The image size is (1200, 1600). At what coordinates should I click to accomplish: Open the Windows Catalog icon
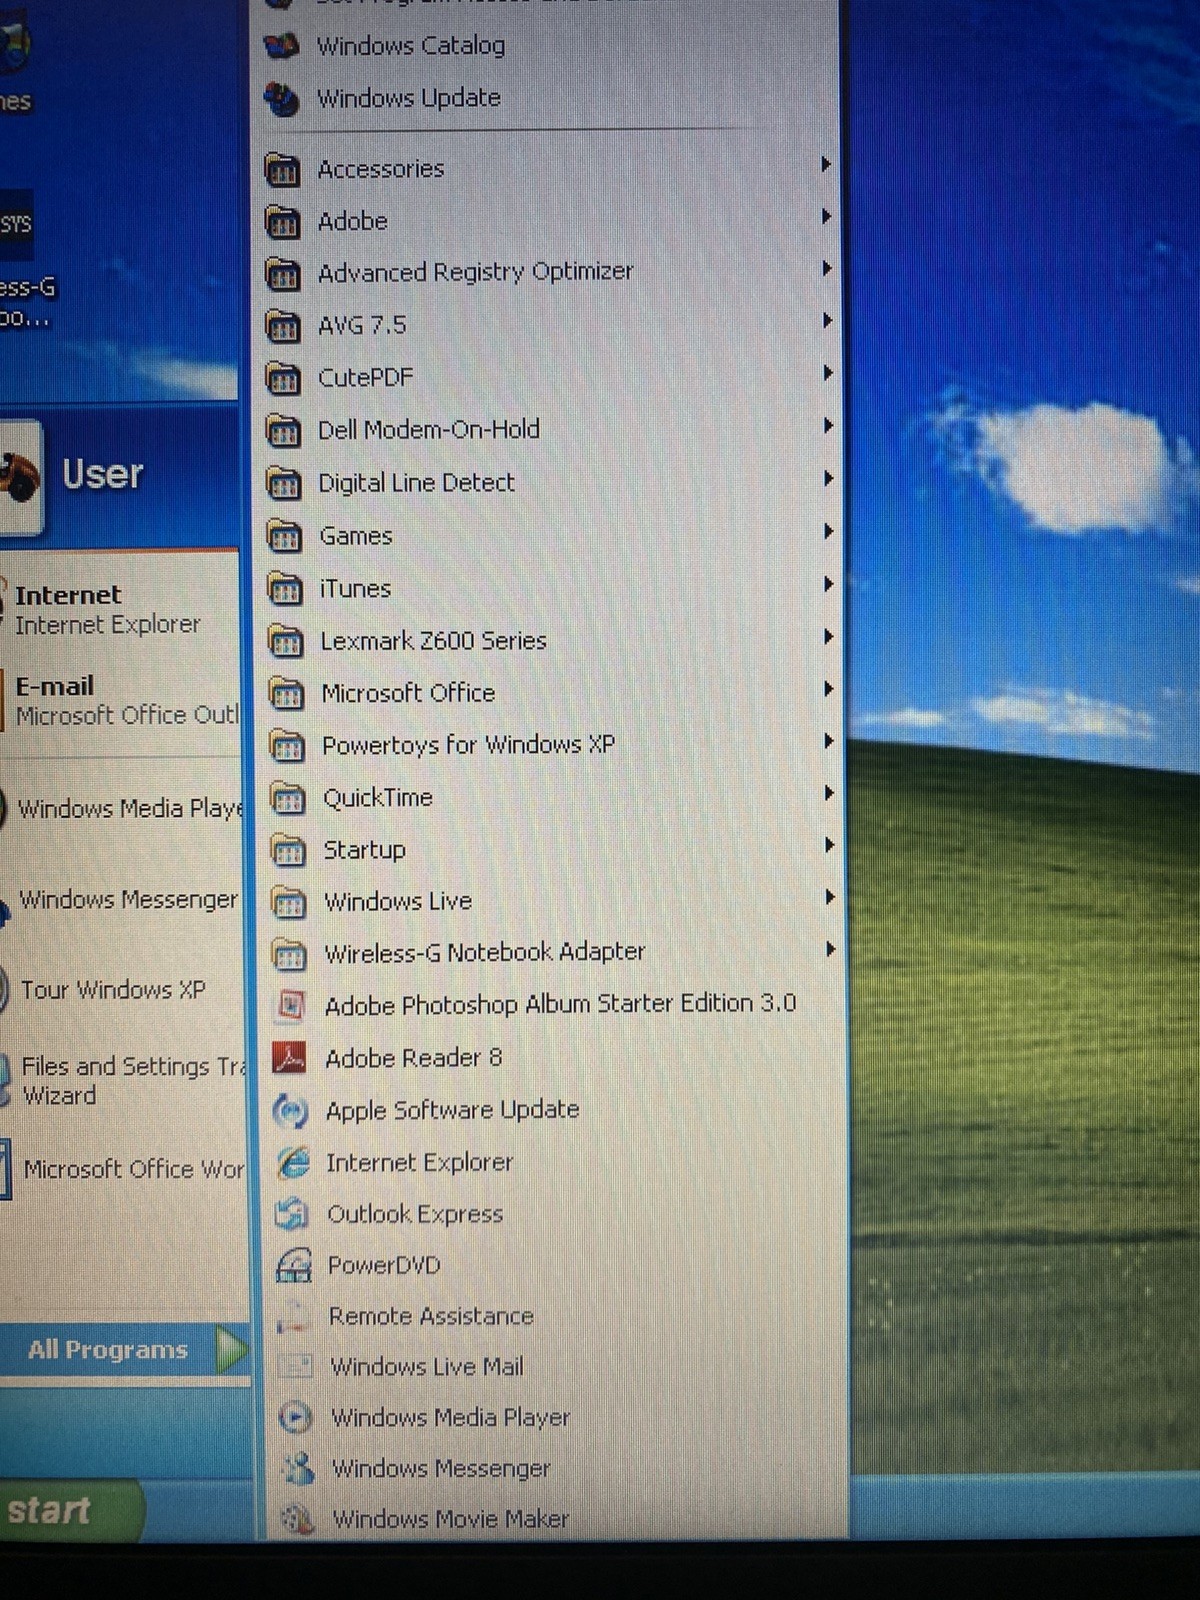pyautogui.click(x=282, y=45)
